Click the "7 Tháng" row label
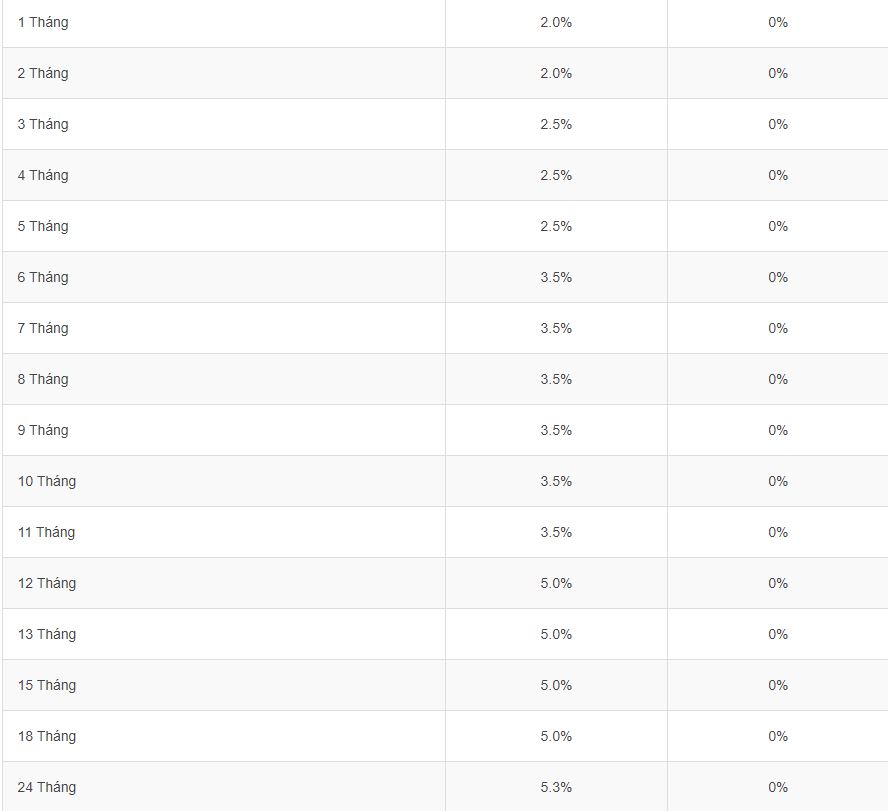The image size is (888, 811). (43, 328)
